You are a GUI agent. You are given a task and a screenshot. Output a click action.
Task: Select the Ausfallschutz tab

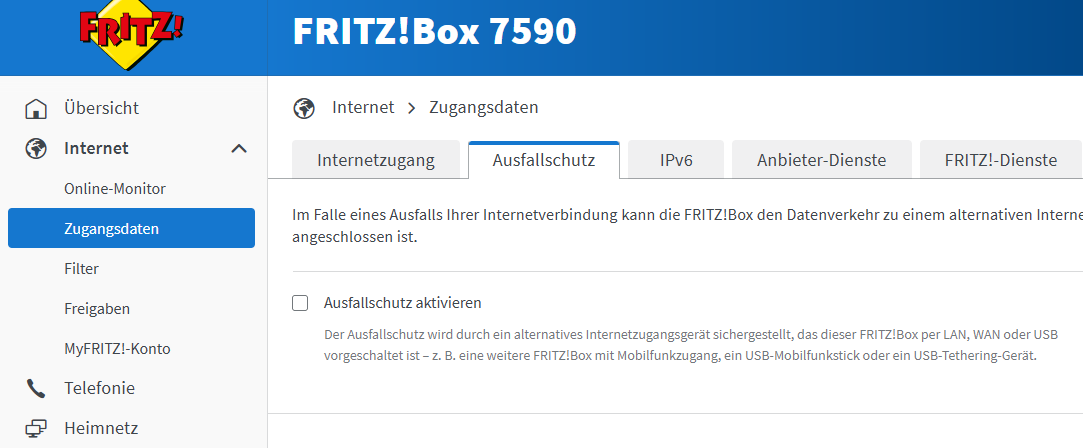pos(544,160)
